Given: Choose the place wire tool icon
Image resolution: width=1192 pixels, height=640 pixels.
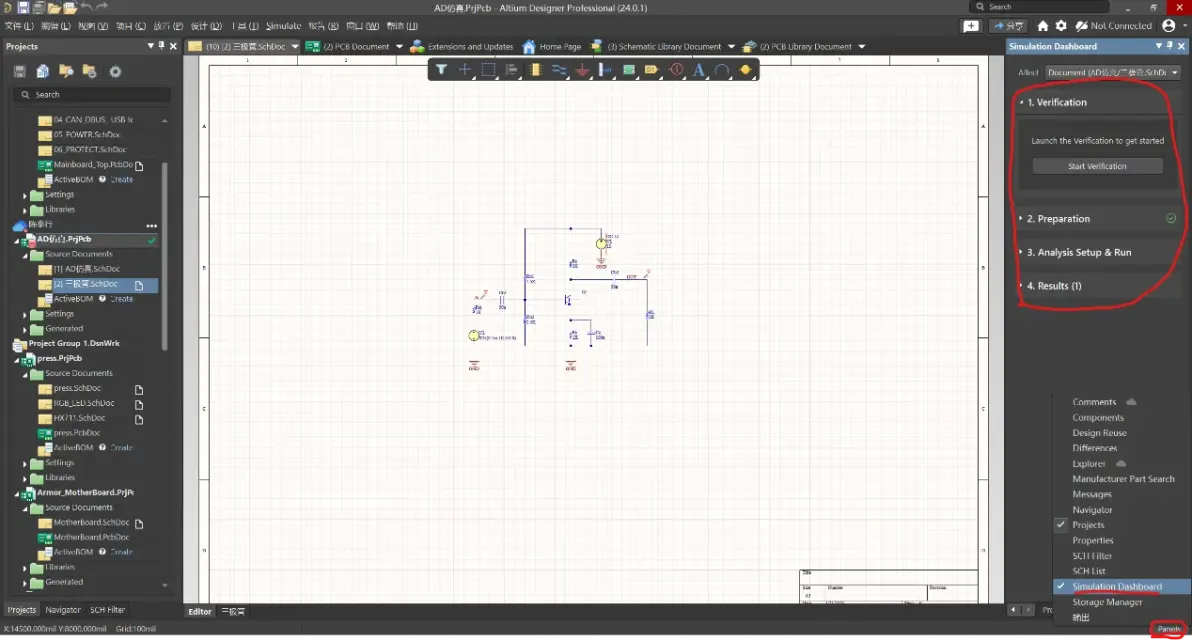Looking at the screenshot, I should click(x=559, y=70).
